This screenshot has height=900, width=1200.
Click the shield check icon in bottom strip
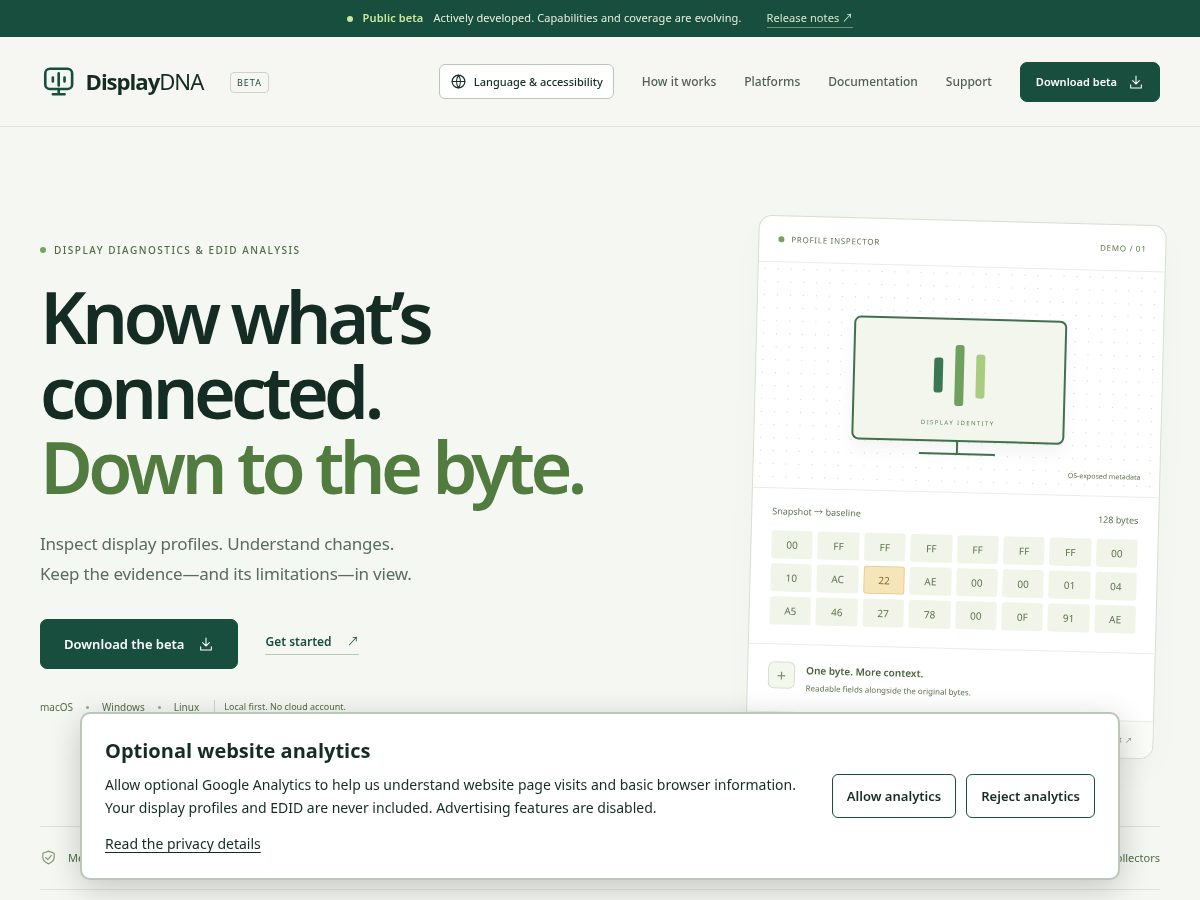48,858
